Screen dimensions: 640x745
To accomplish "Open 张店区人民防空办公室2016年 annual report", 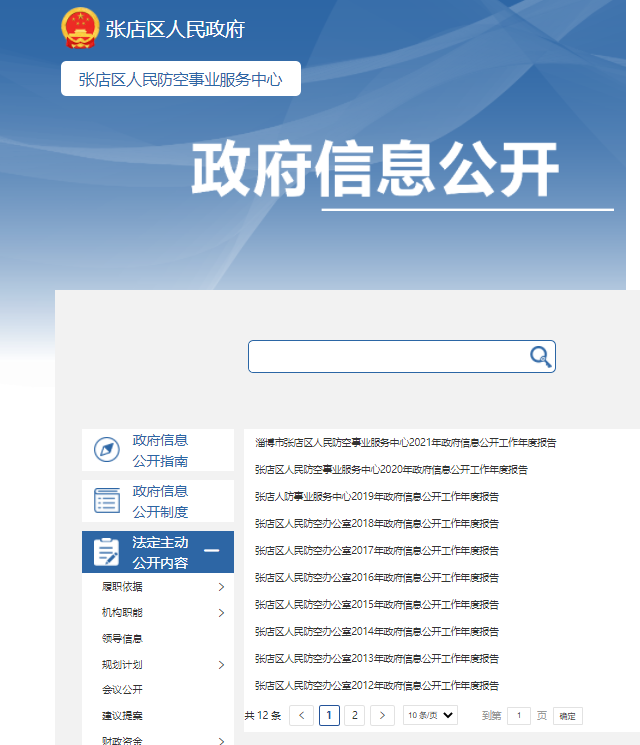I will click(x=376, y=577).
